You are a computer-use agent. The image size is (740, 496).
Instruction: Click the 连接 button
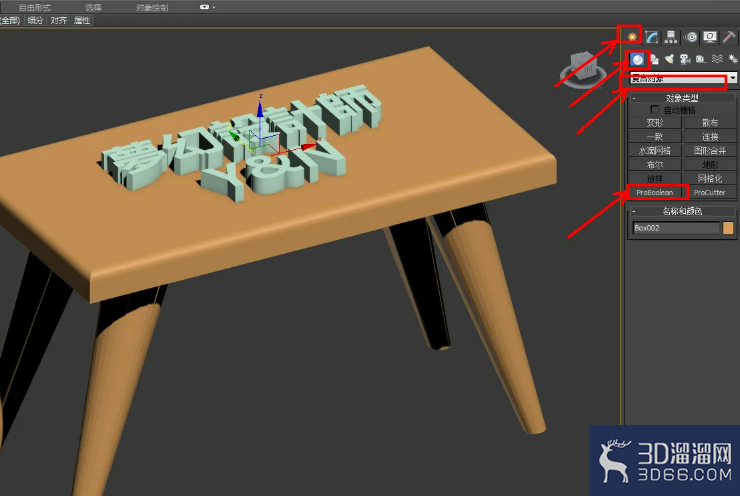point(710,137)
